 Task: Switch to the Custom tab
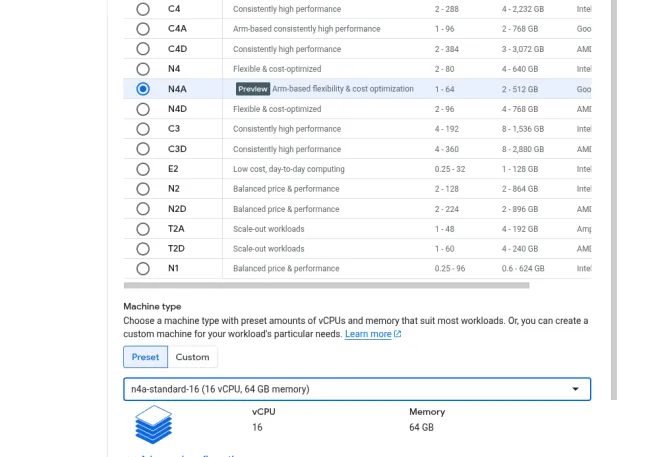point(192,357)
